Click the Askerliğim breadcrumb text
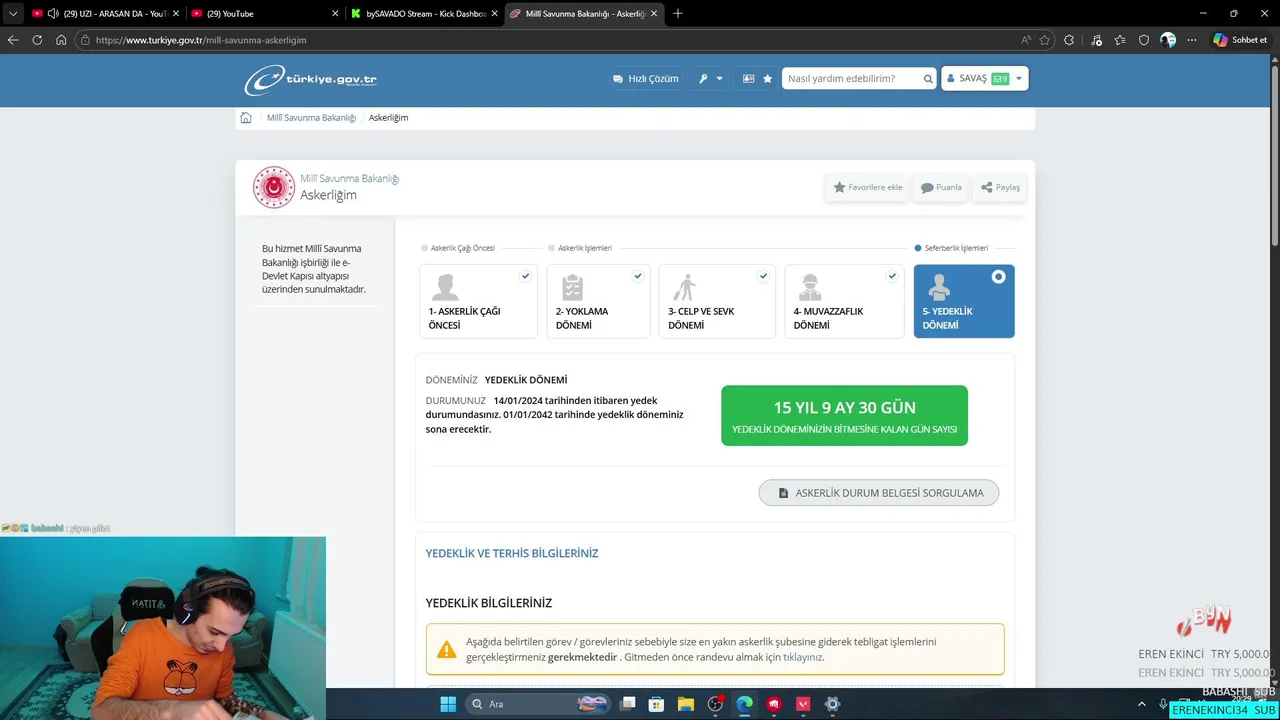 (x=388, y=118)
